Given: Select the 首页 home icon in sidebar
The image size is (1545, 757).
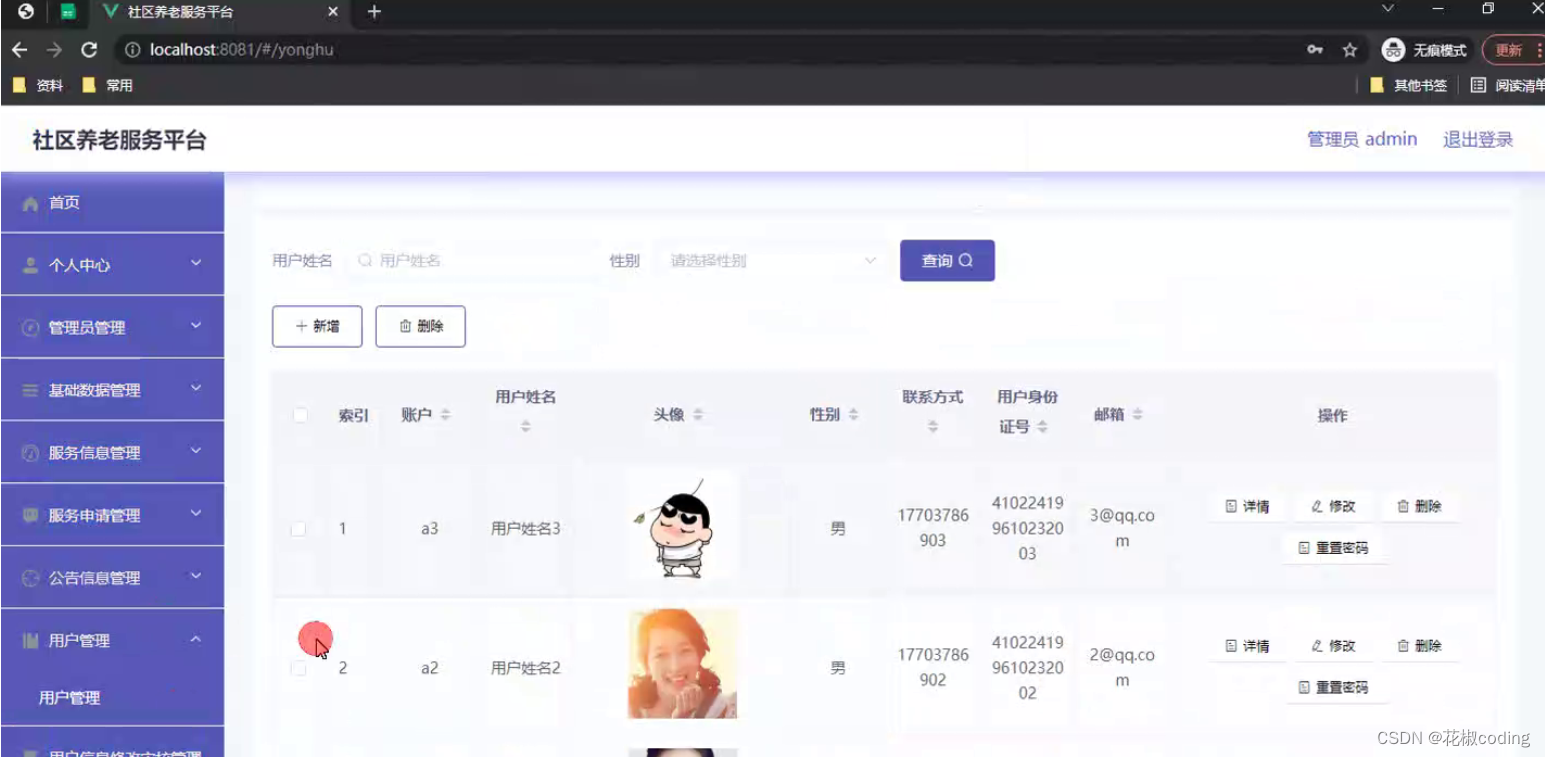Looking at the screenshot, I should [x=30, y=202].
